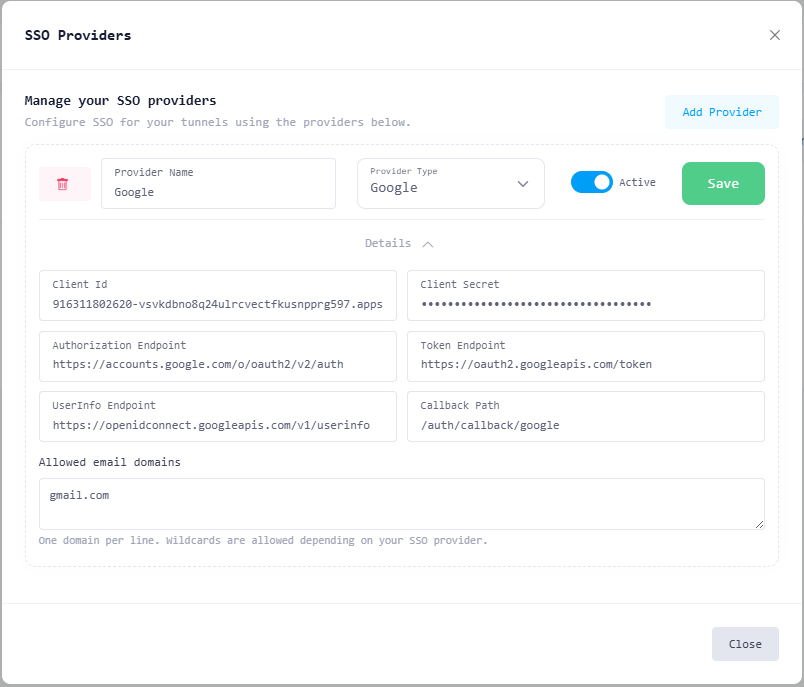The height and width of the screenshot is (687, 804).
Task: Click the red trash icon to delete provider
Action: click(x=63, y=184)
